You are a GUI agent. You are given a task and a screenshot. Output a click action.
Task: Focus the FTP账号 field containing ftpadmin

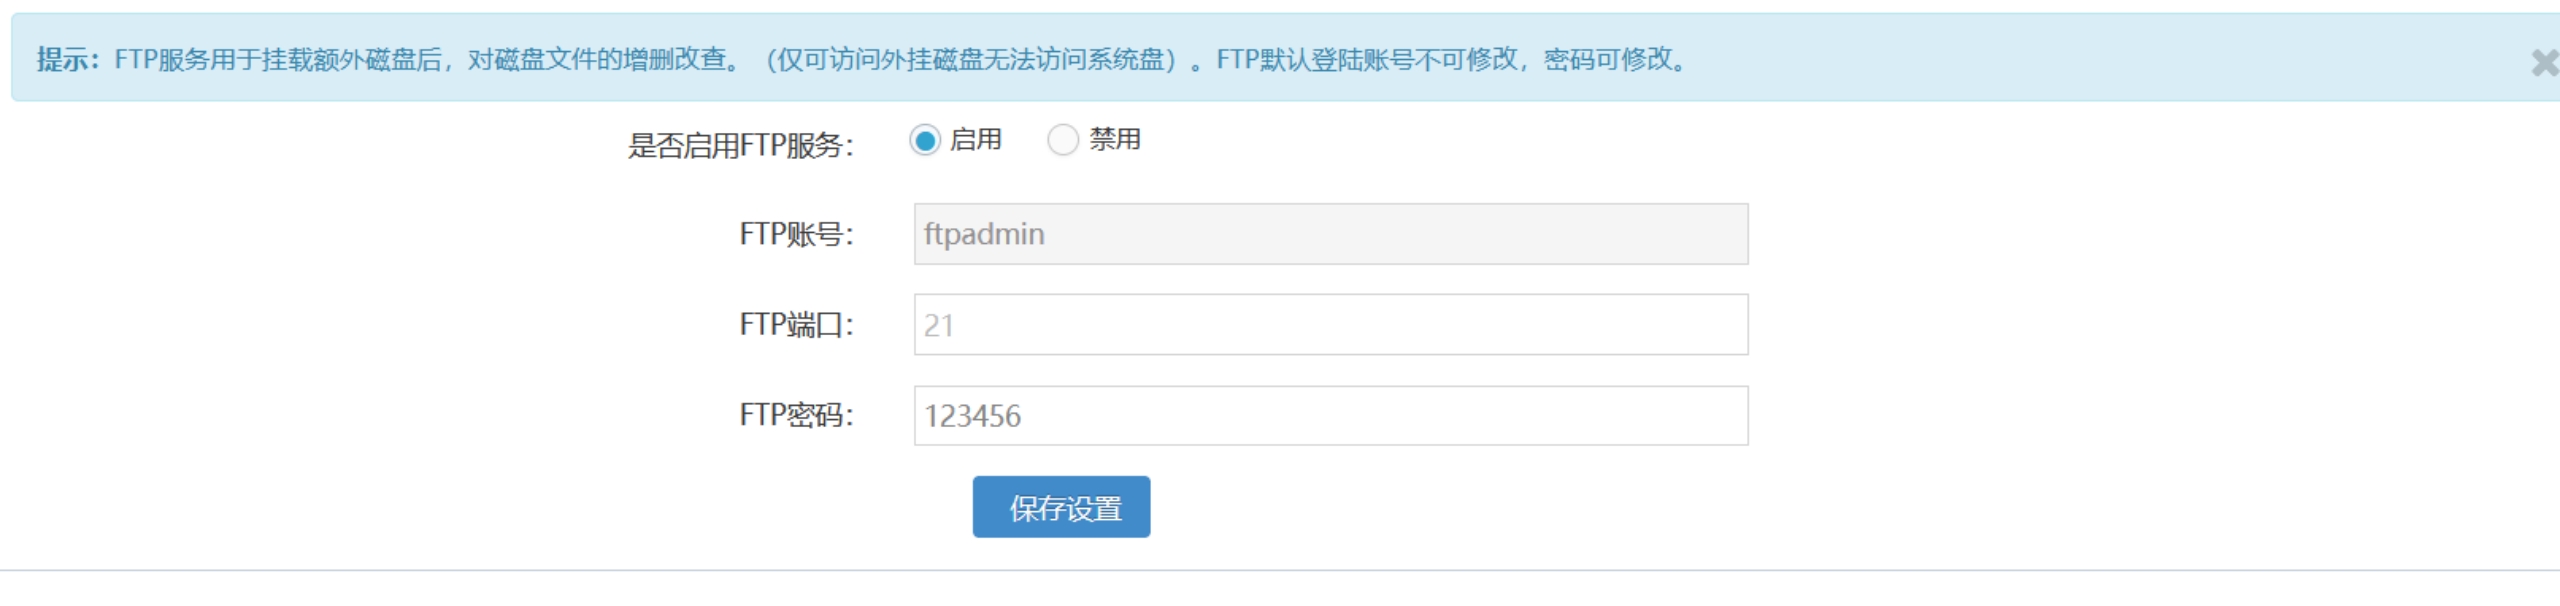pos(1331,234)
